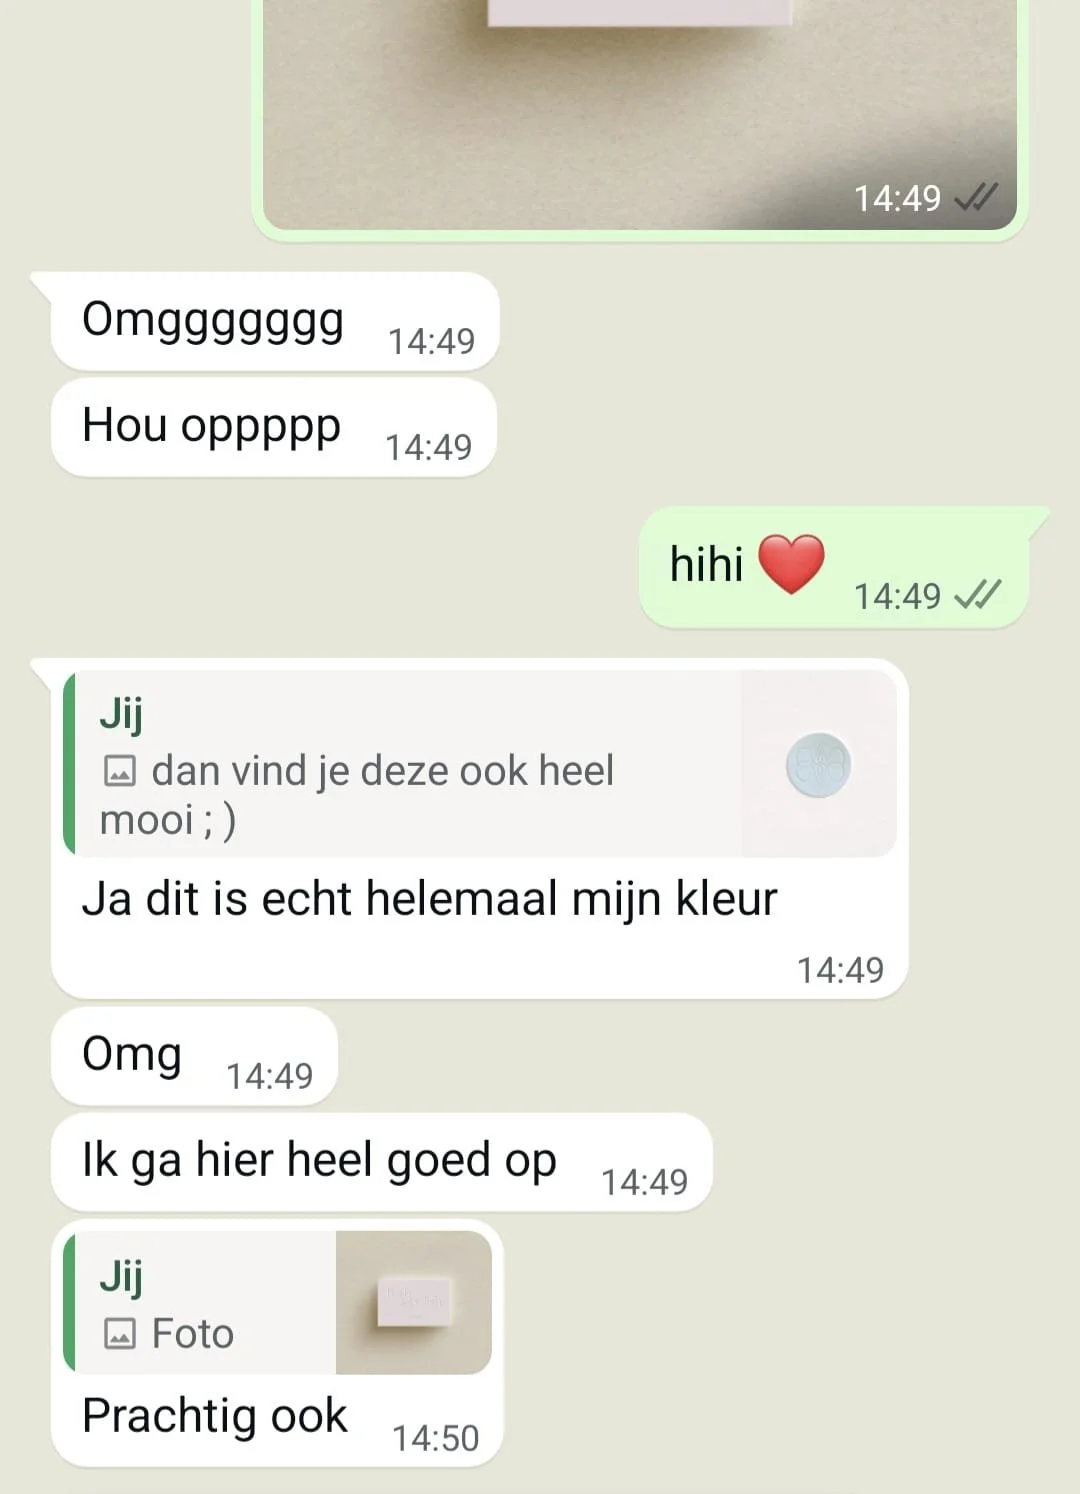
Task: Tap the 14:50 timestamp
Action: coord(435,1438)
